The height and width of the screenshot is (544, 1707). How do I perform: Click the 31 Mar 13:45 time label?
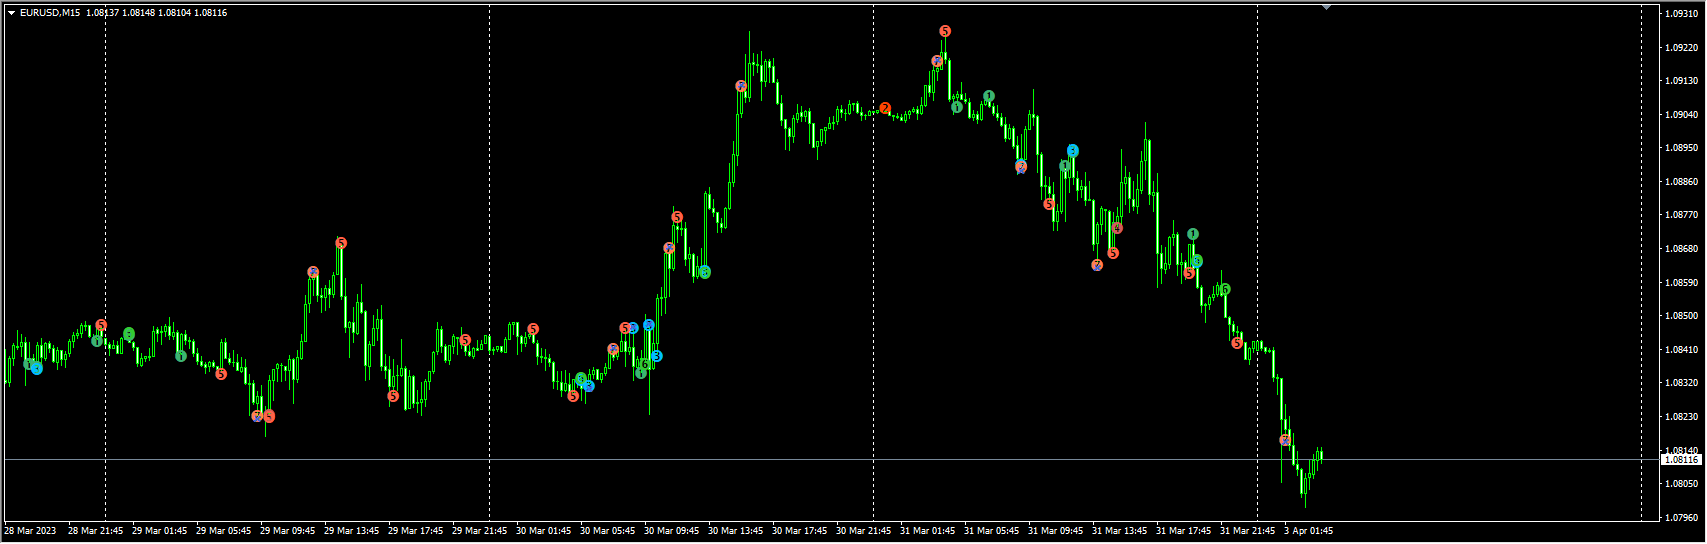tap(1120, 531)
